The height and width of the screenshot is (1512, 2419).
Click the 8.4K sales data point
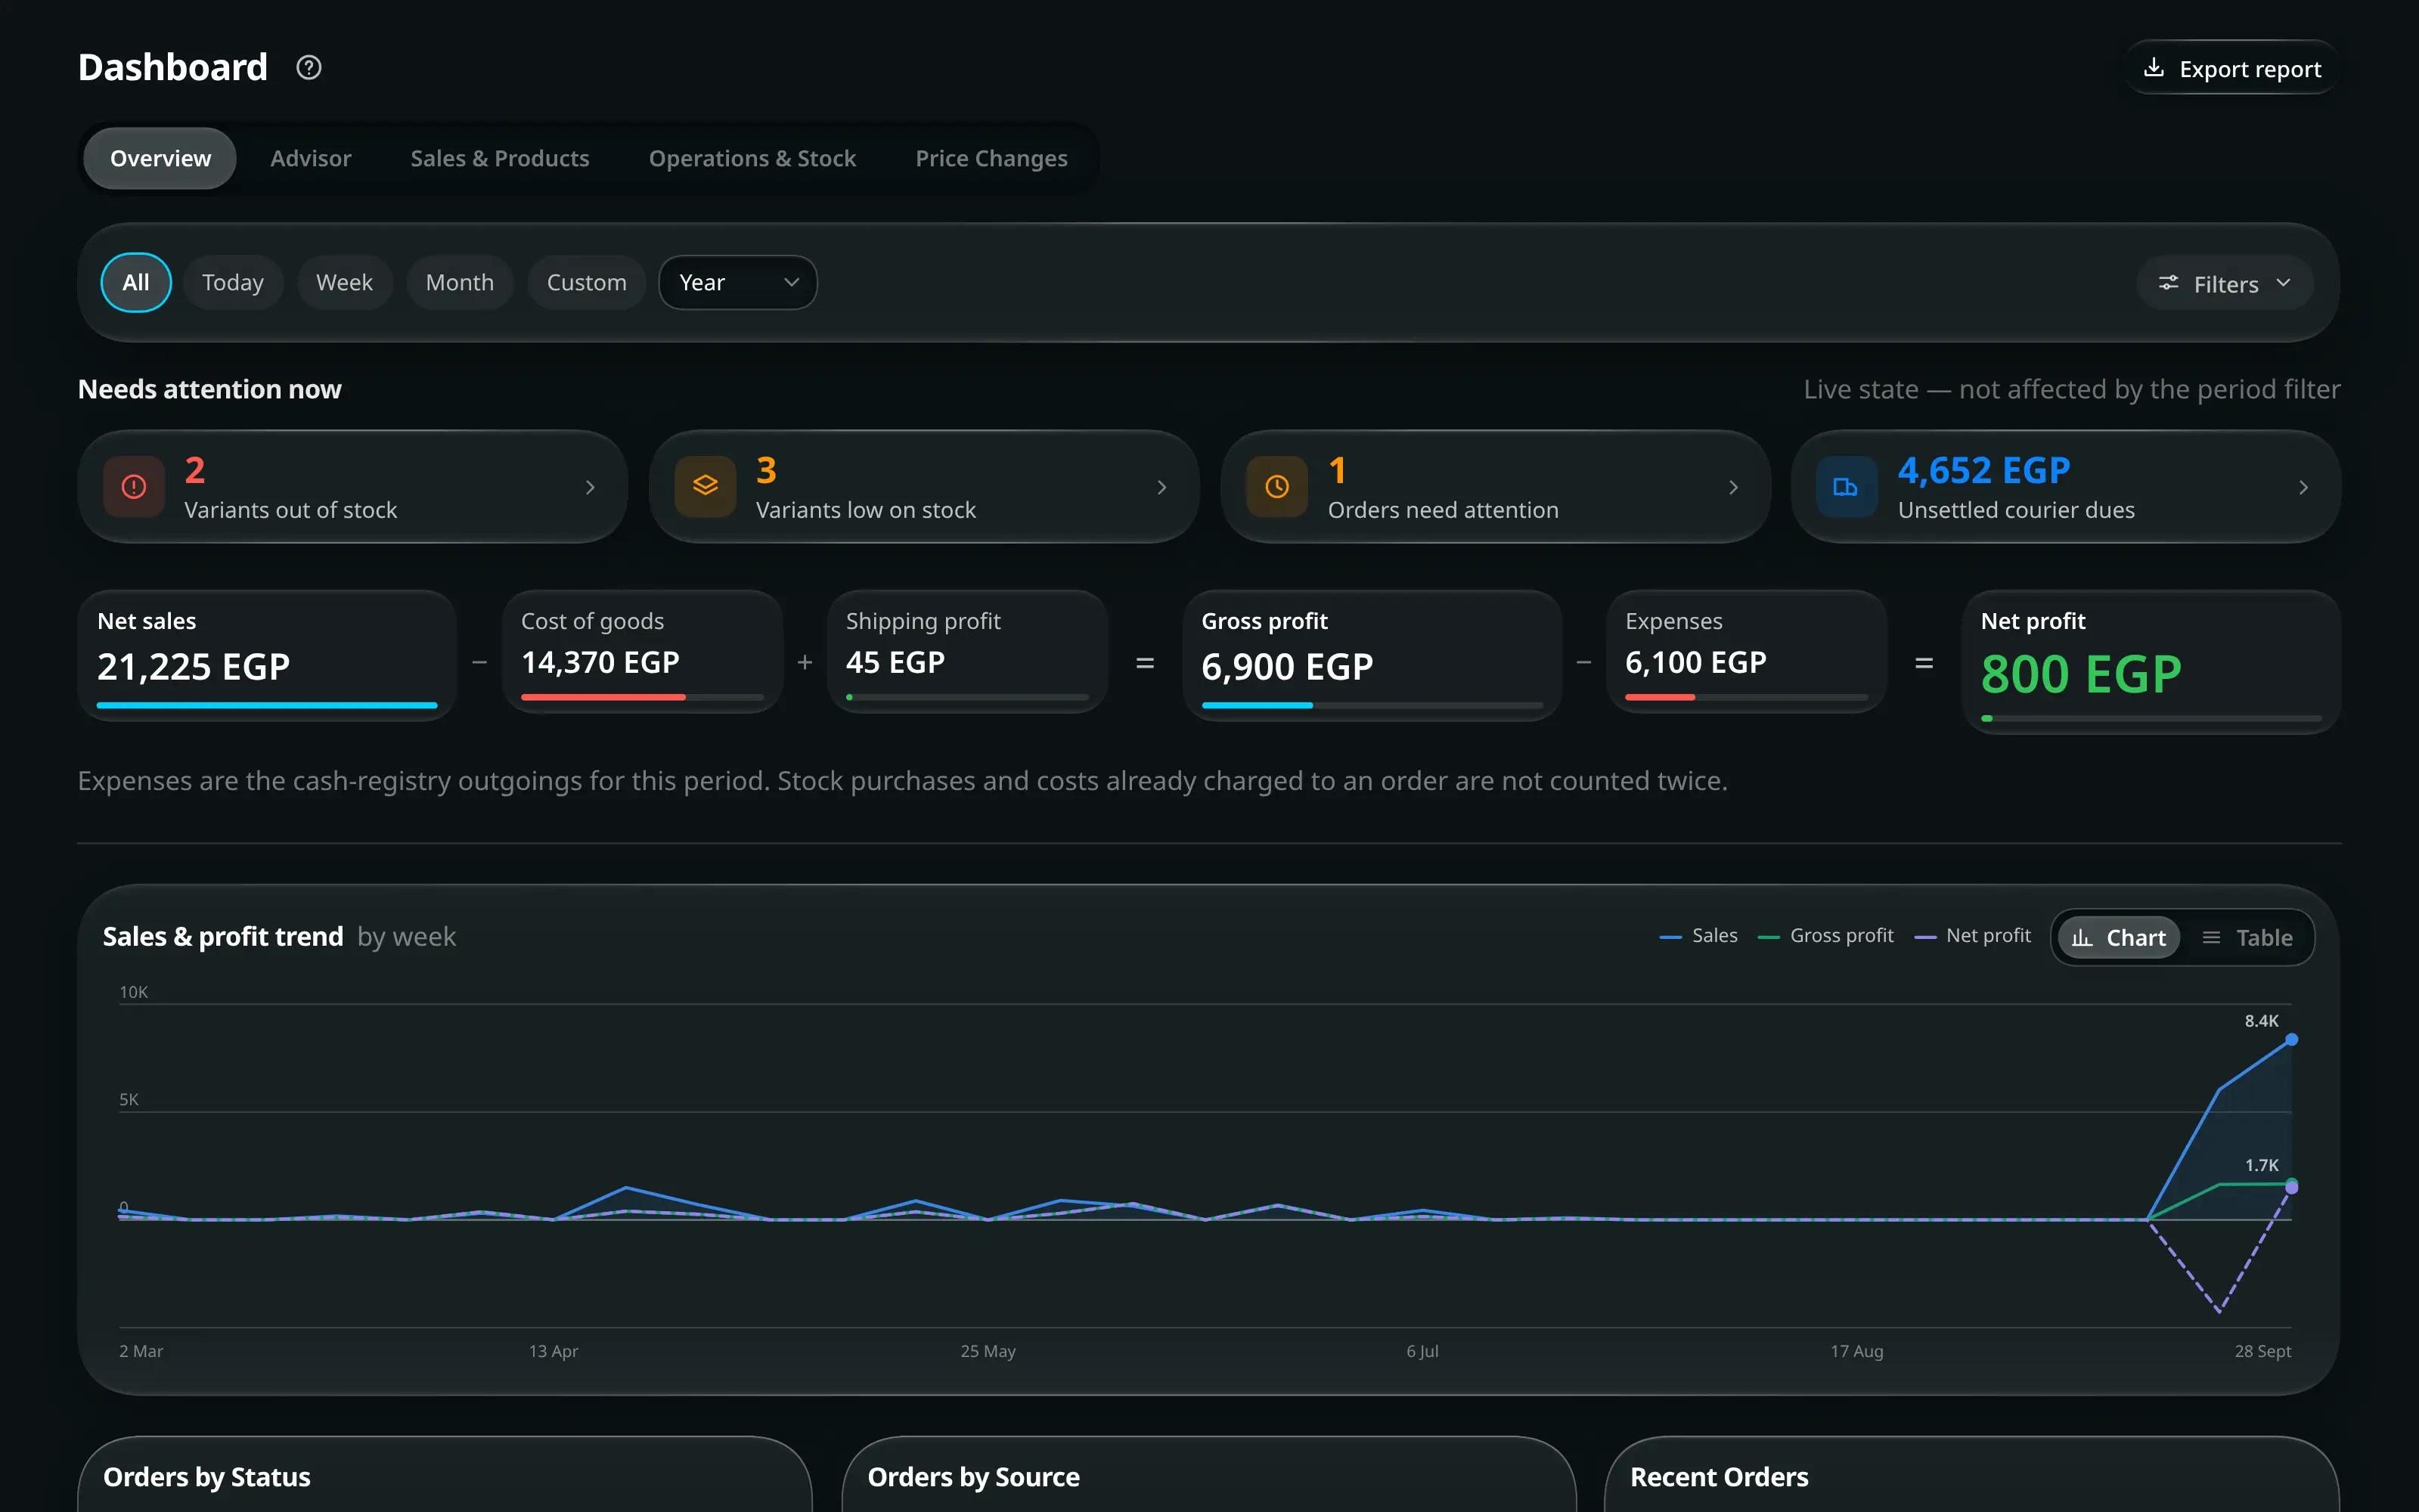[2292, 1040]
